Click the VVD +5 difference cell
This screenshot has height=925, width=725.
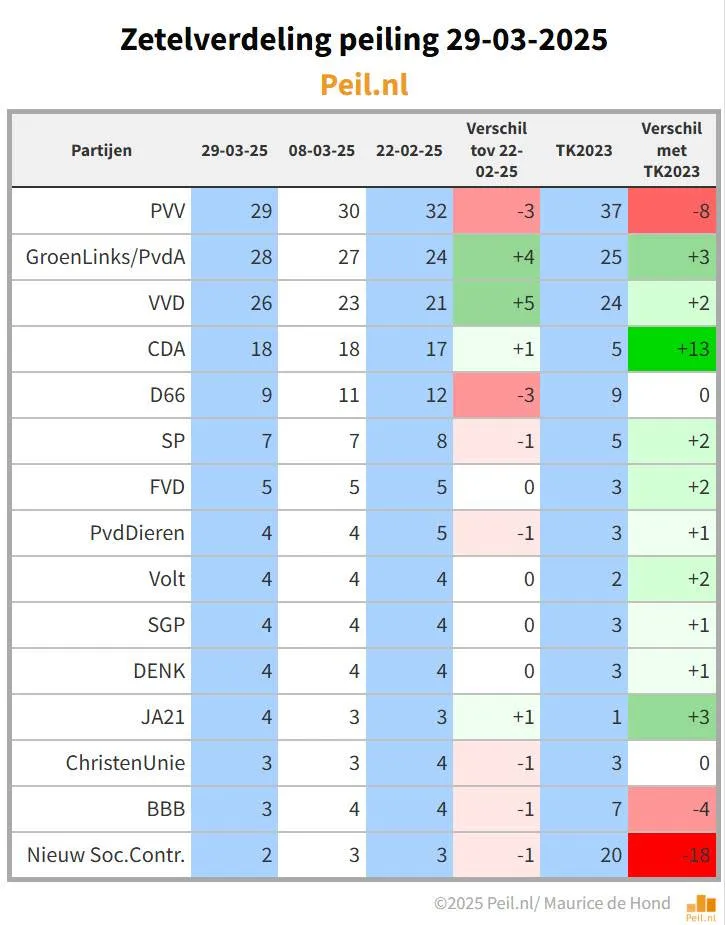pos(497,303)
